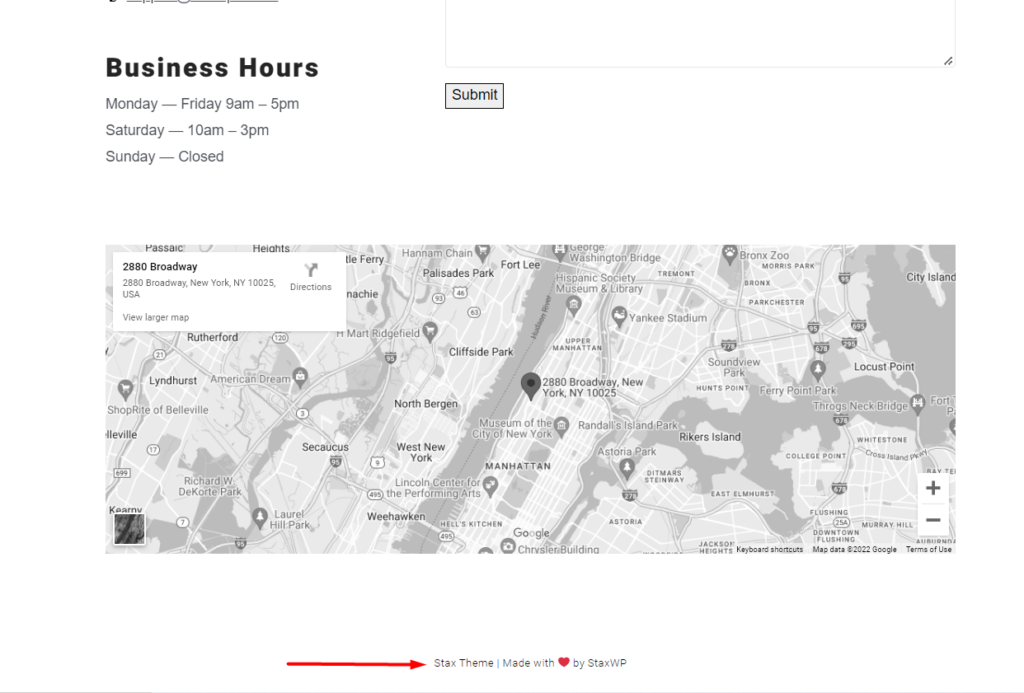1024x693 pixels.
Task: Click the Chrysler Building camera marker
Action: 507,546
